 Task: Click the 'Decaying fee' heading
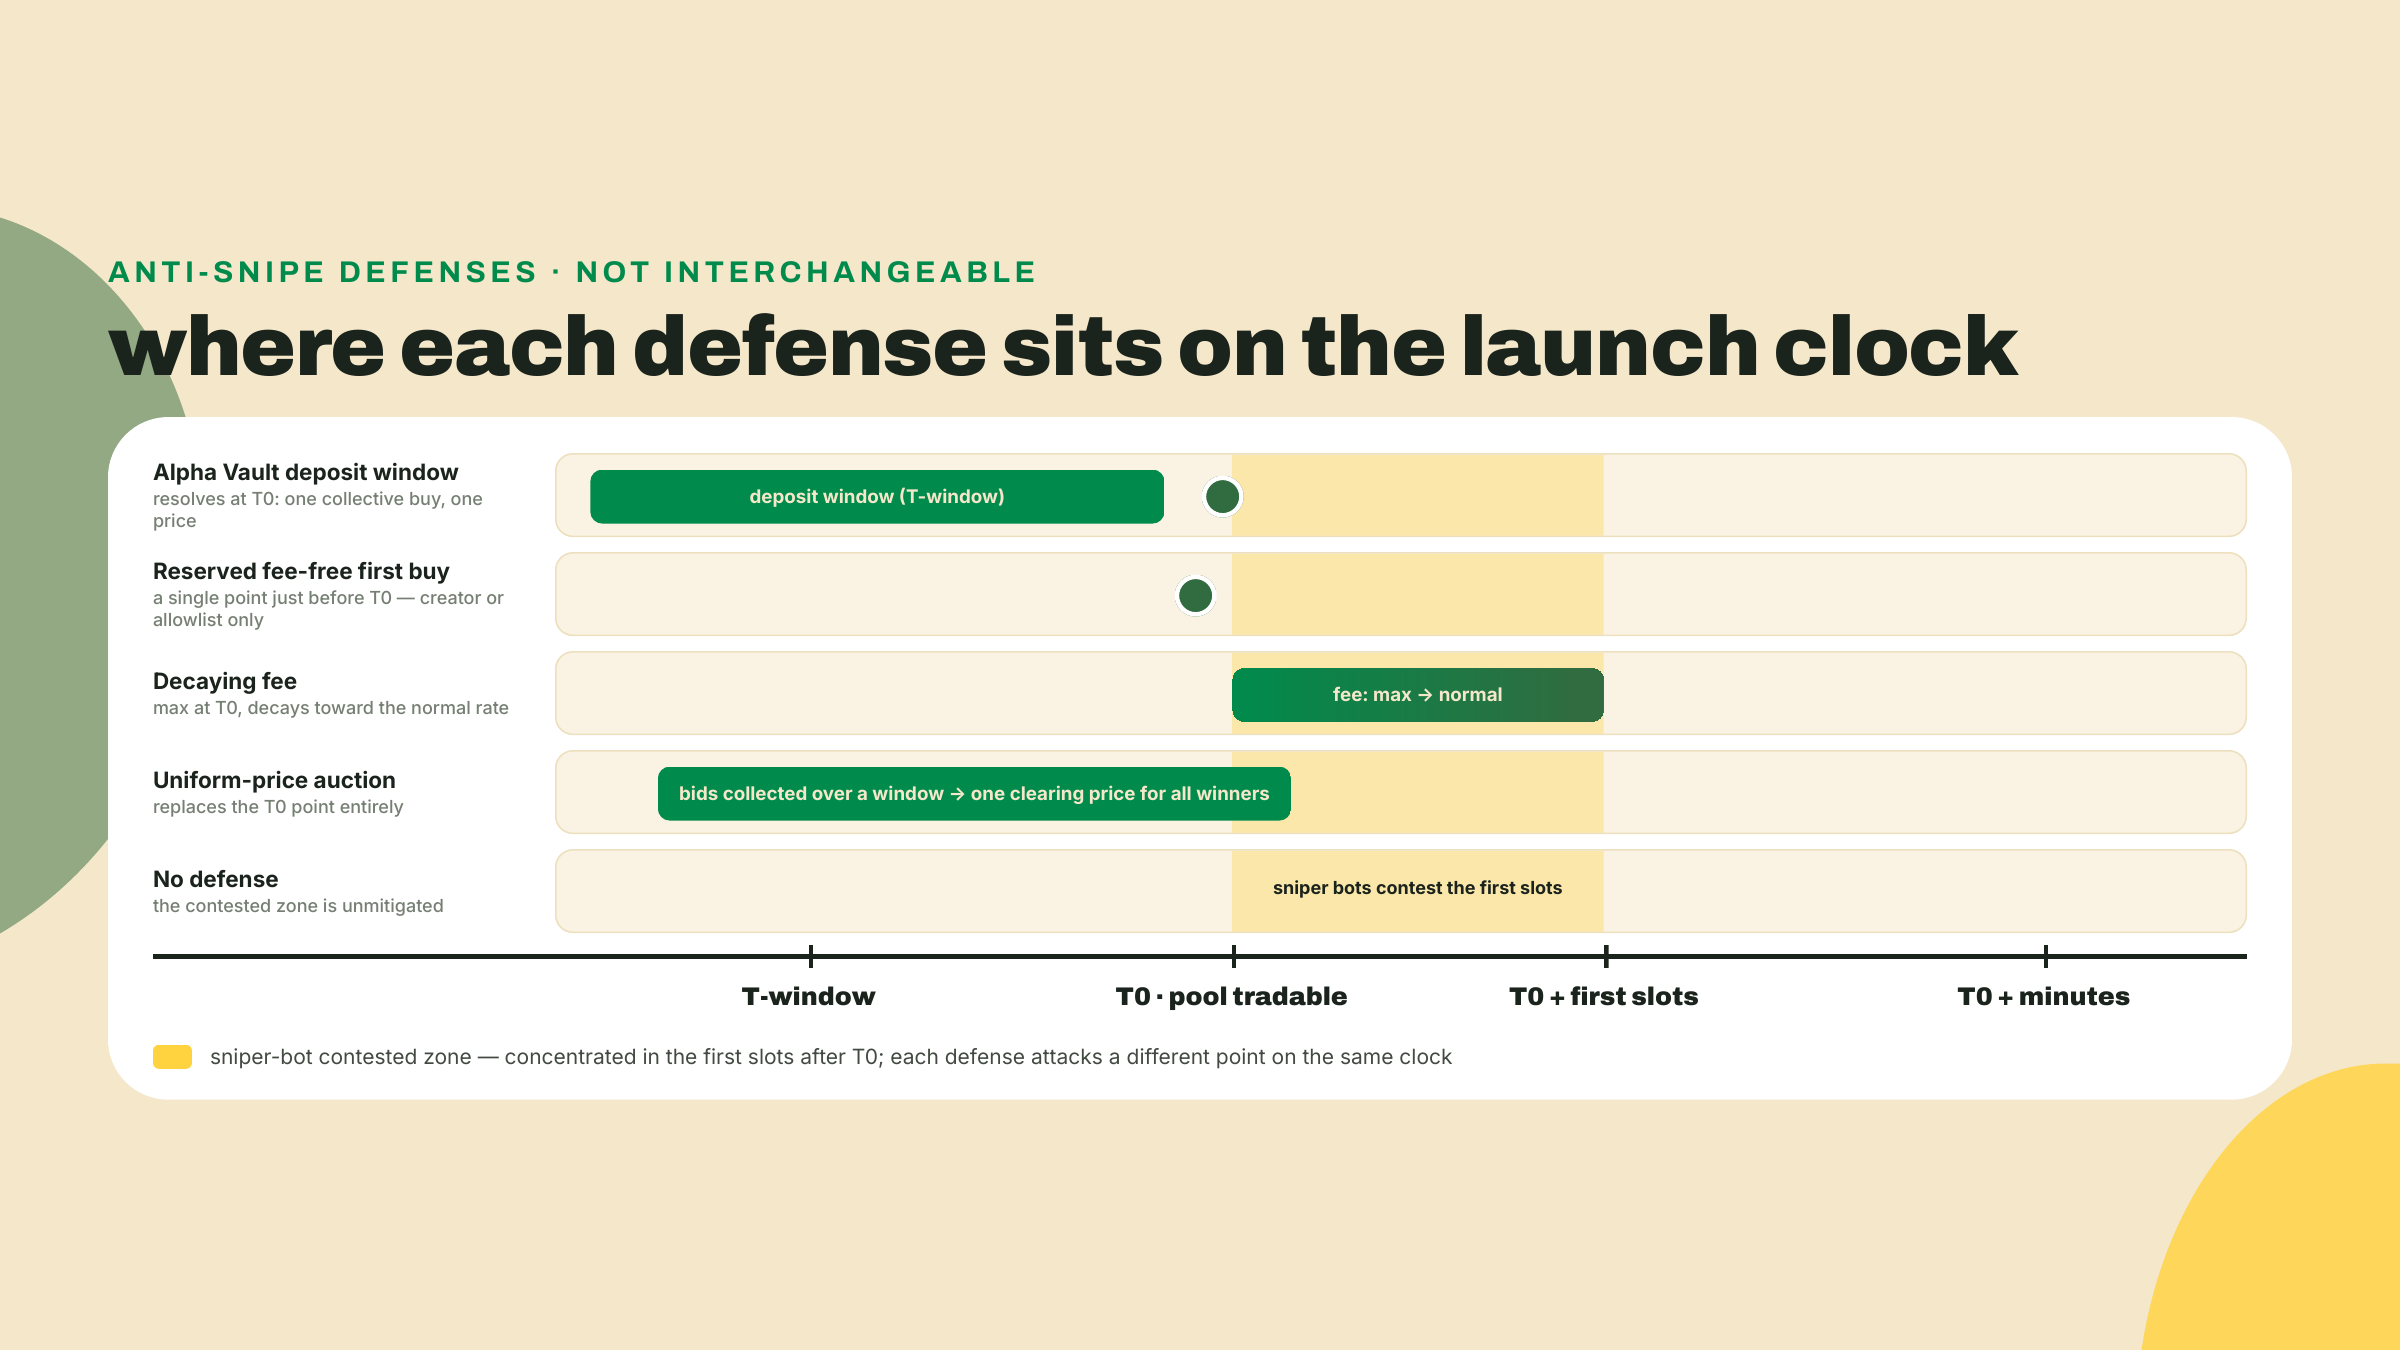coord(225,681)
